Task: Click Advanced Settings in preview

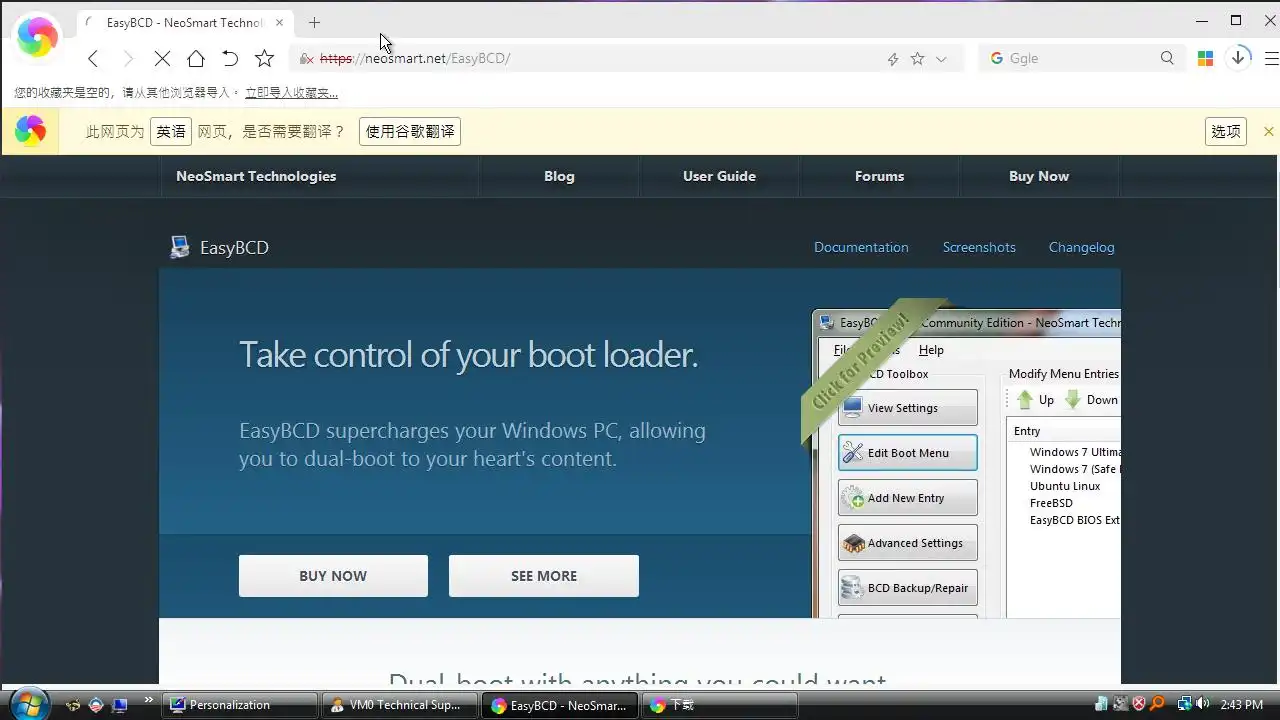Action: click(907, 543)
